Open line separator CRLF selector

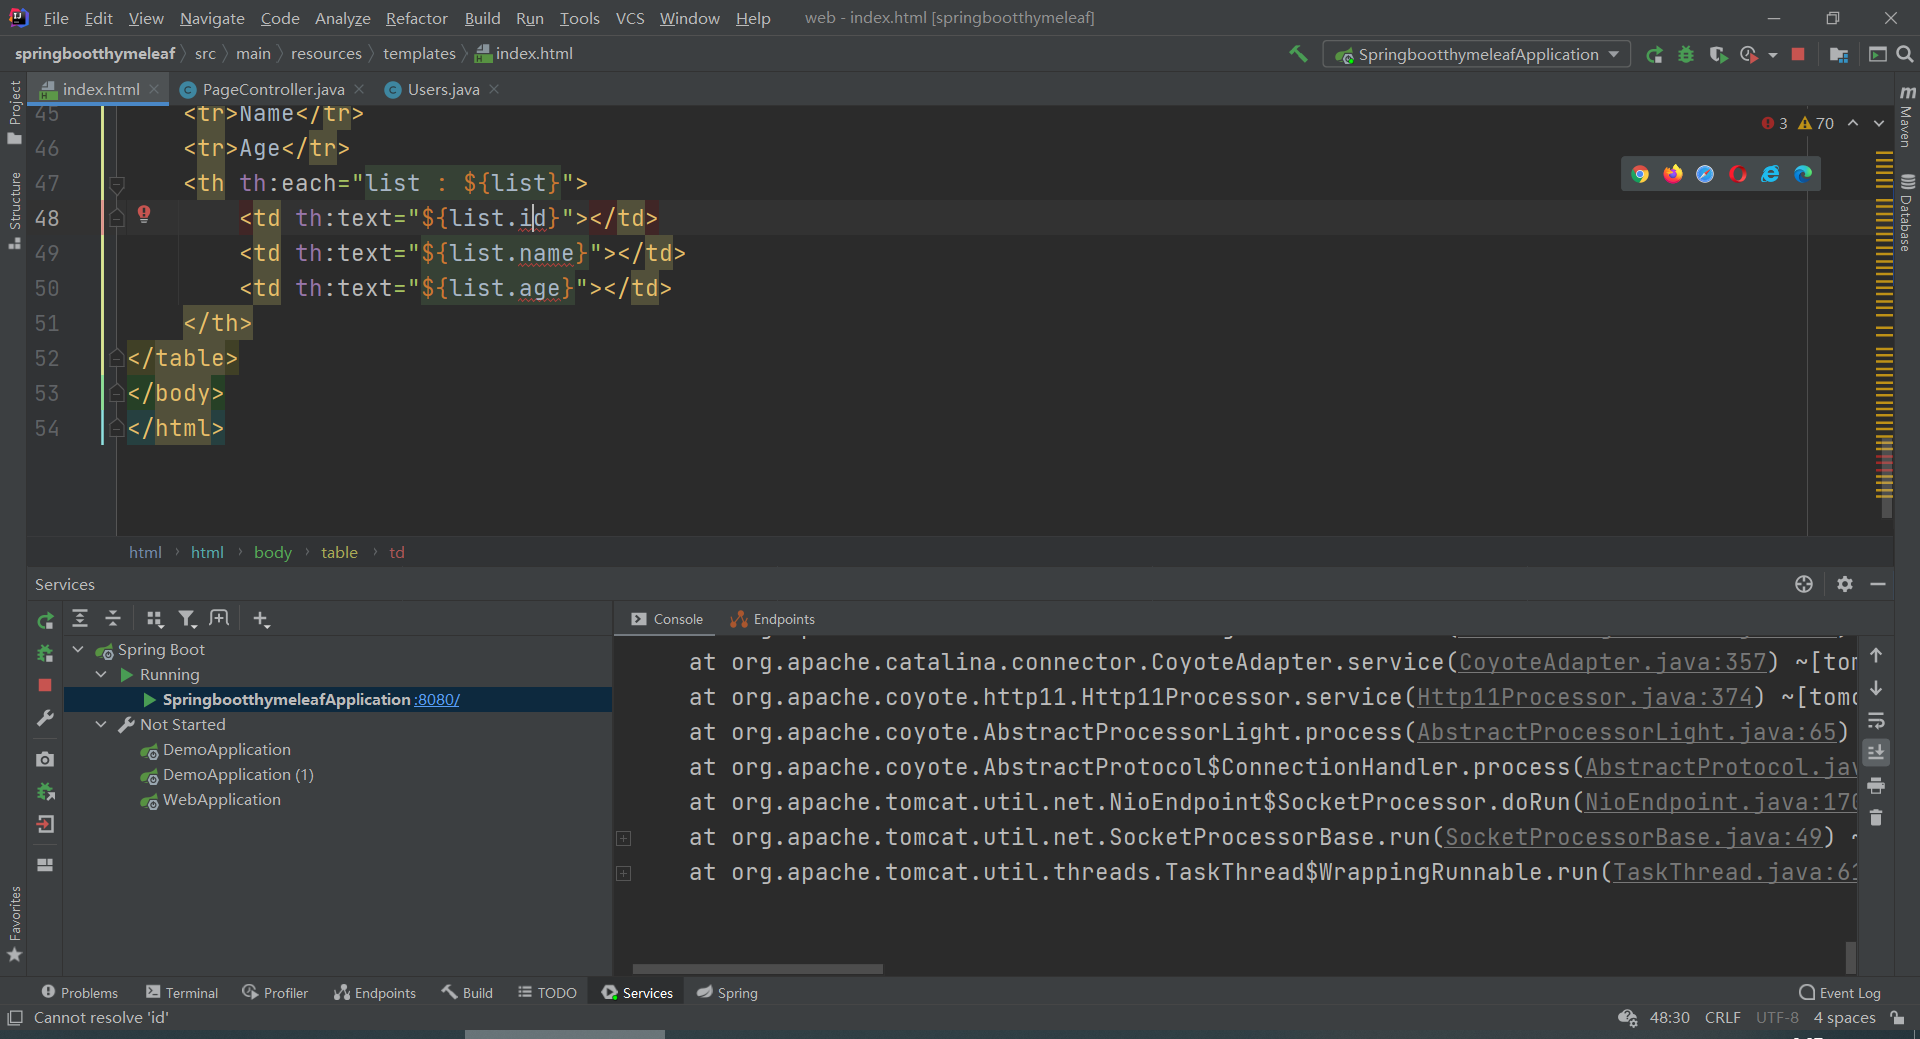point(1722,1018)
